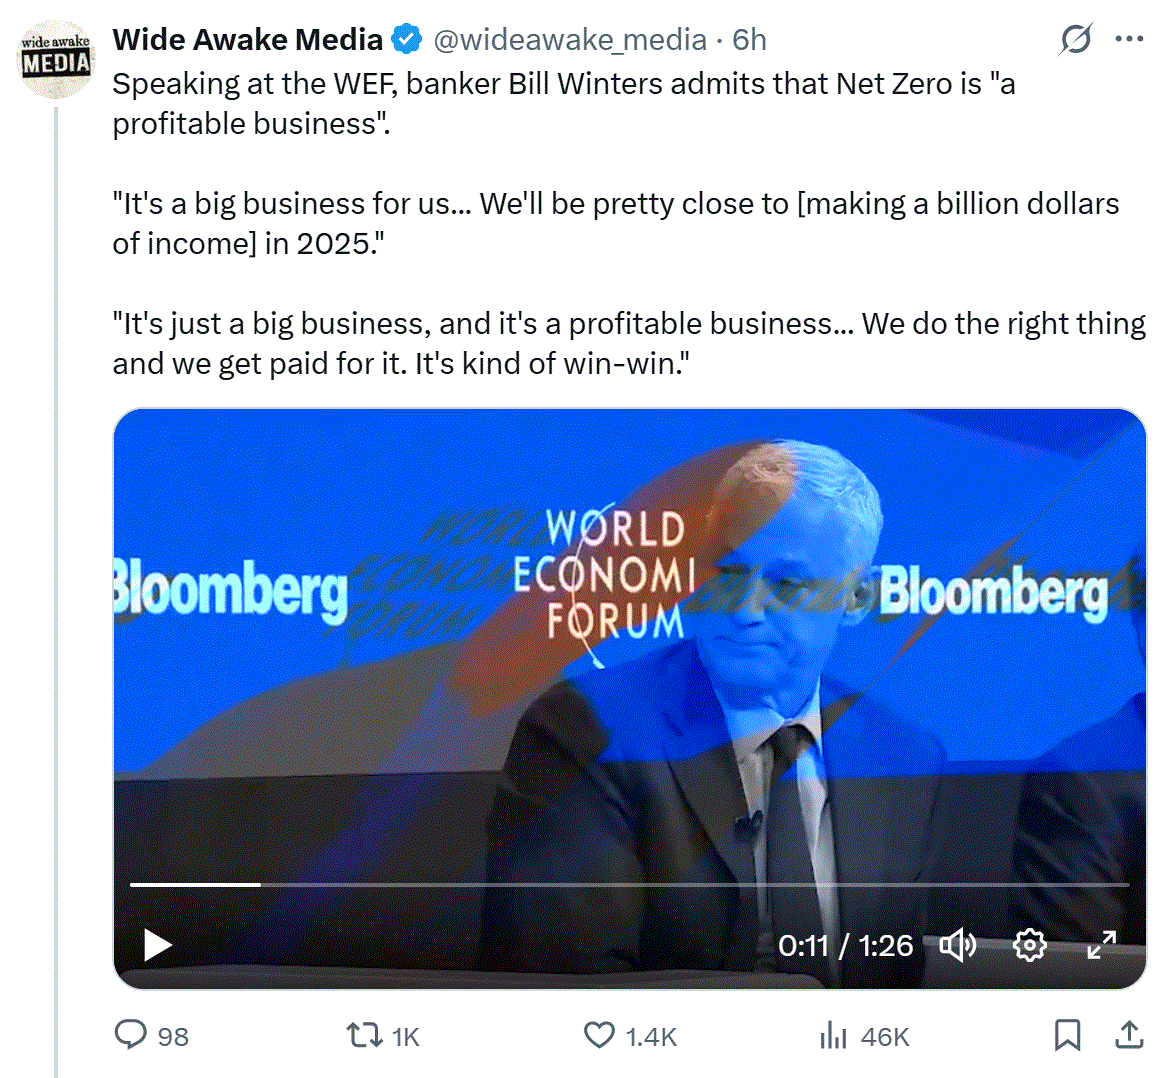Share the post via the share icon
This screenshot has width=1170, height=1078.
pyautogui.click(x=1129, y=1035)
